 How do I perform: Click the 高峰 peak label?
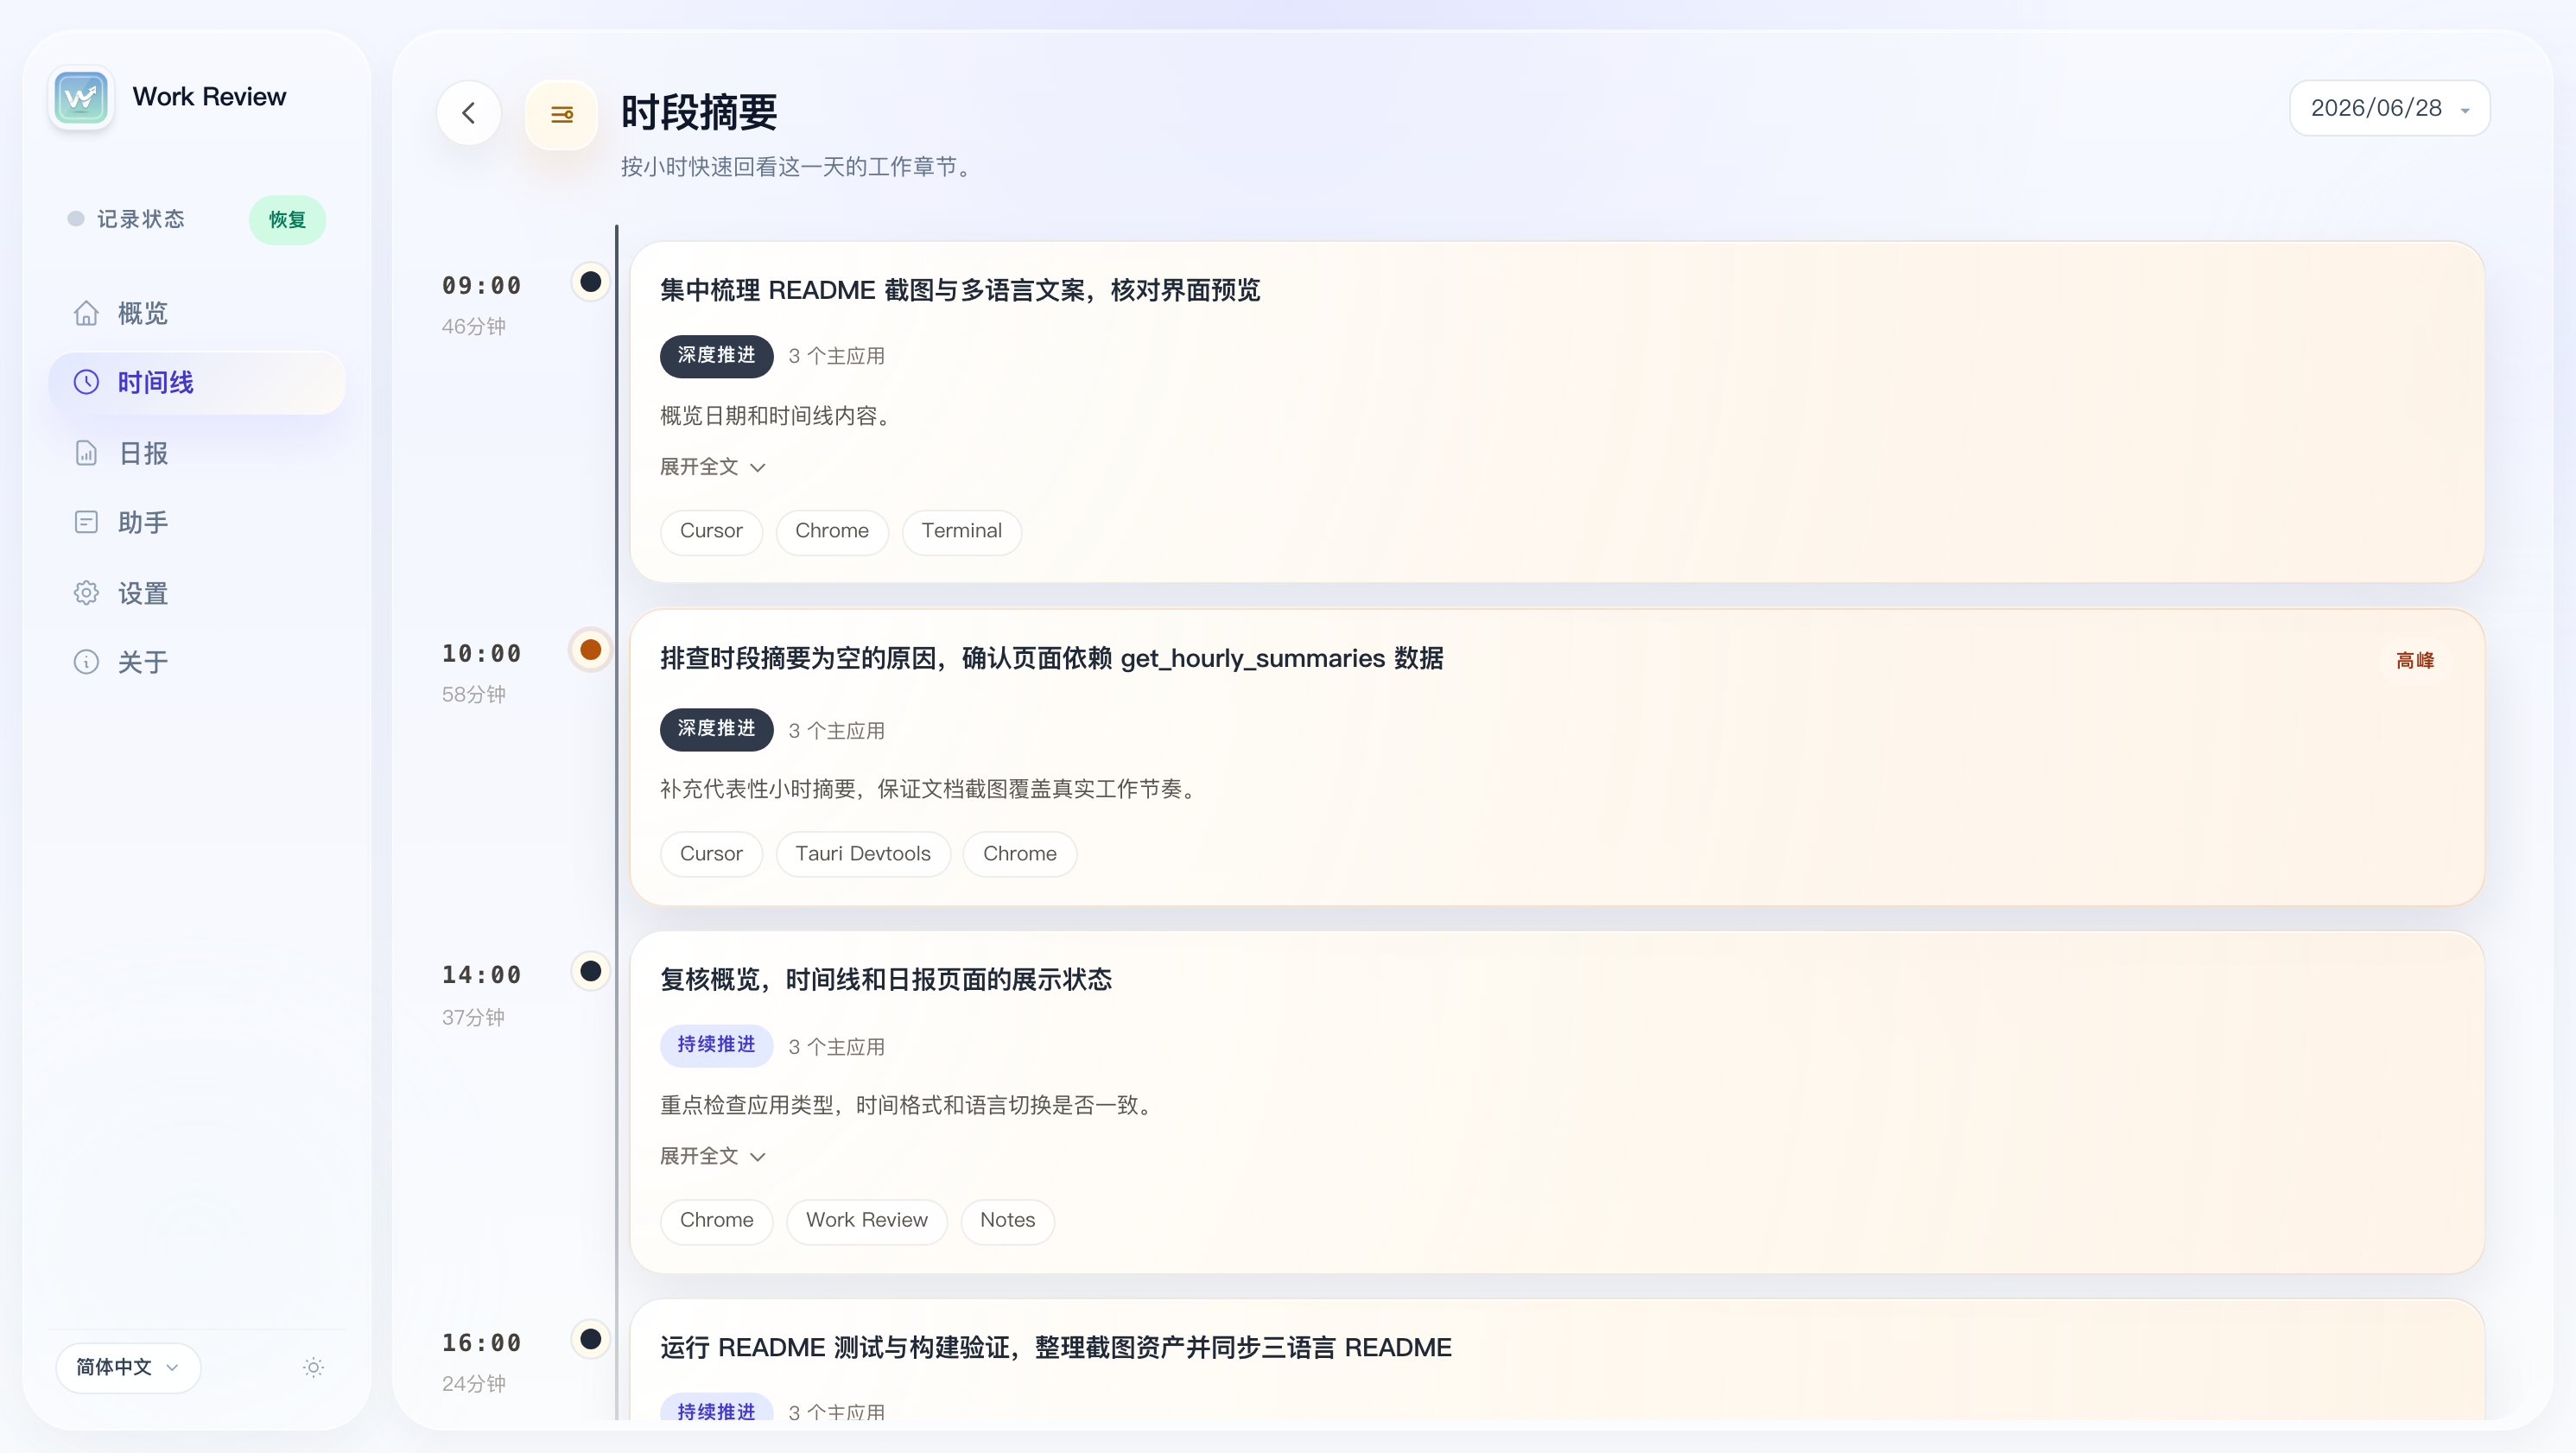(2415, 660)
